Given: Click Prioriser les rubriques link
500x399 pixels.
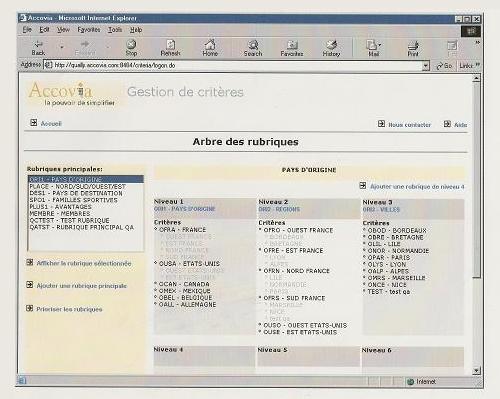Looking at the screenshot, I should tap(69, 309).
